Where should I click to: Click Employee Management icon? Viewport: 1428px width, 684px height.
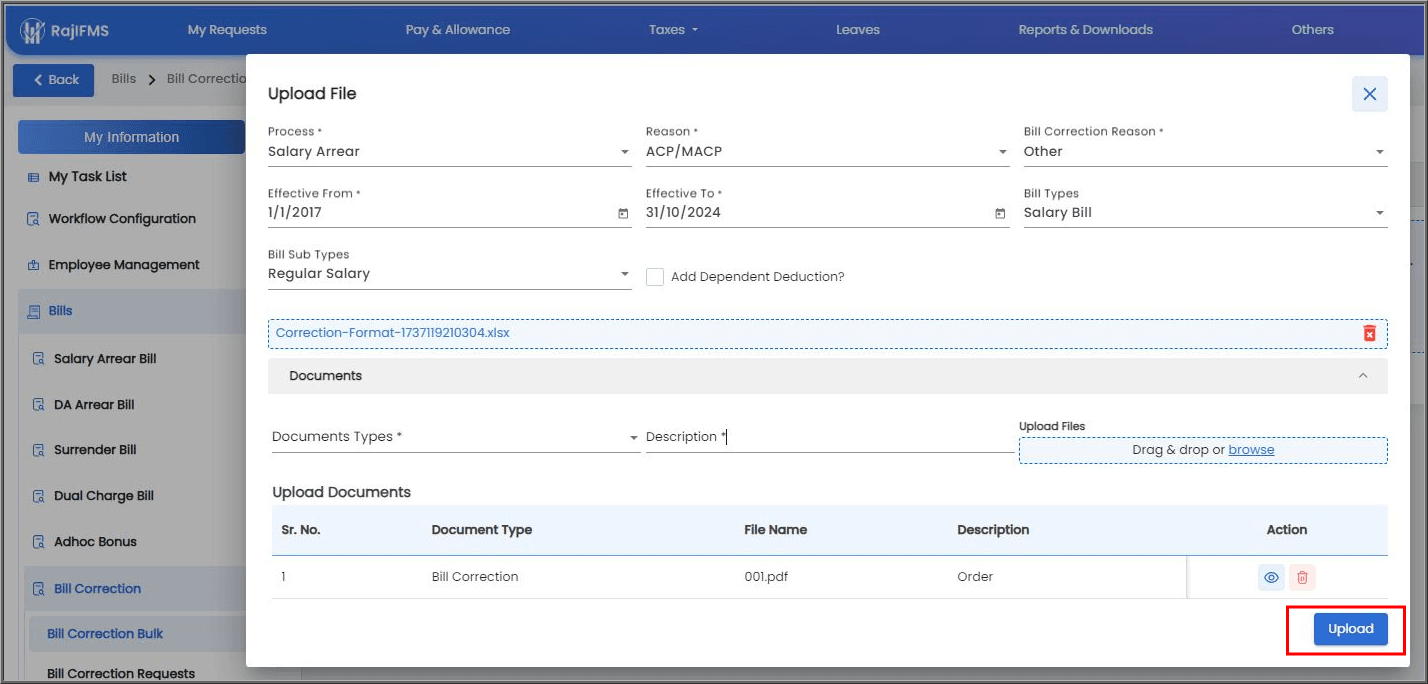tap(33, 265)
